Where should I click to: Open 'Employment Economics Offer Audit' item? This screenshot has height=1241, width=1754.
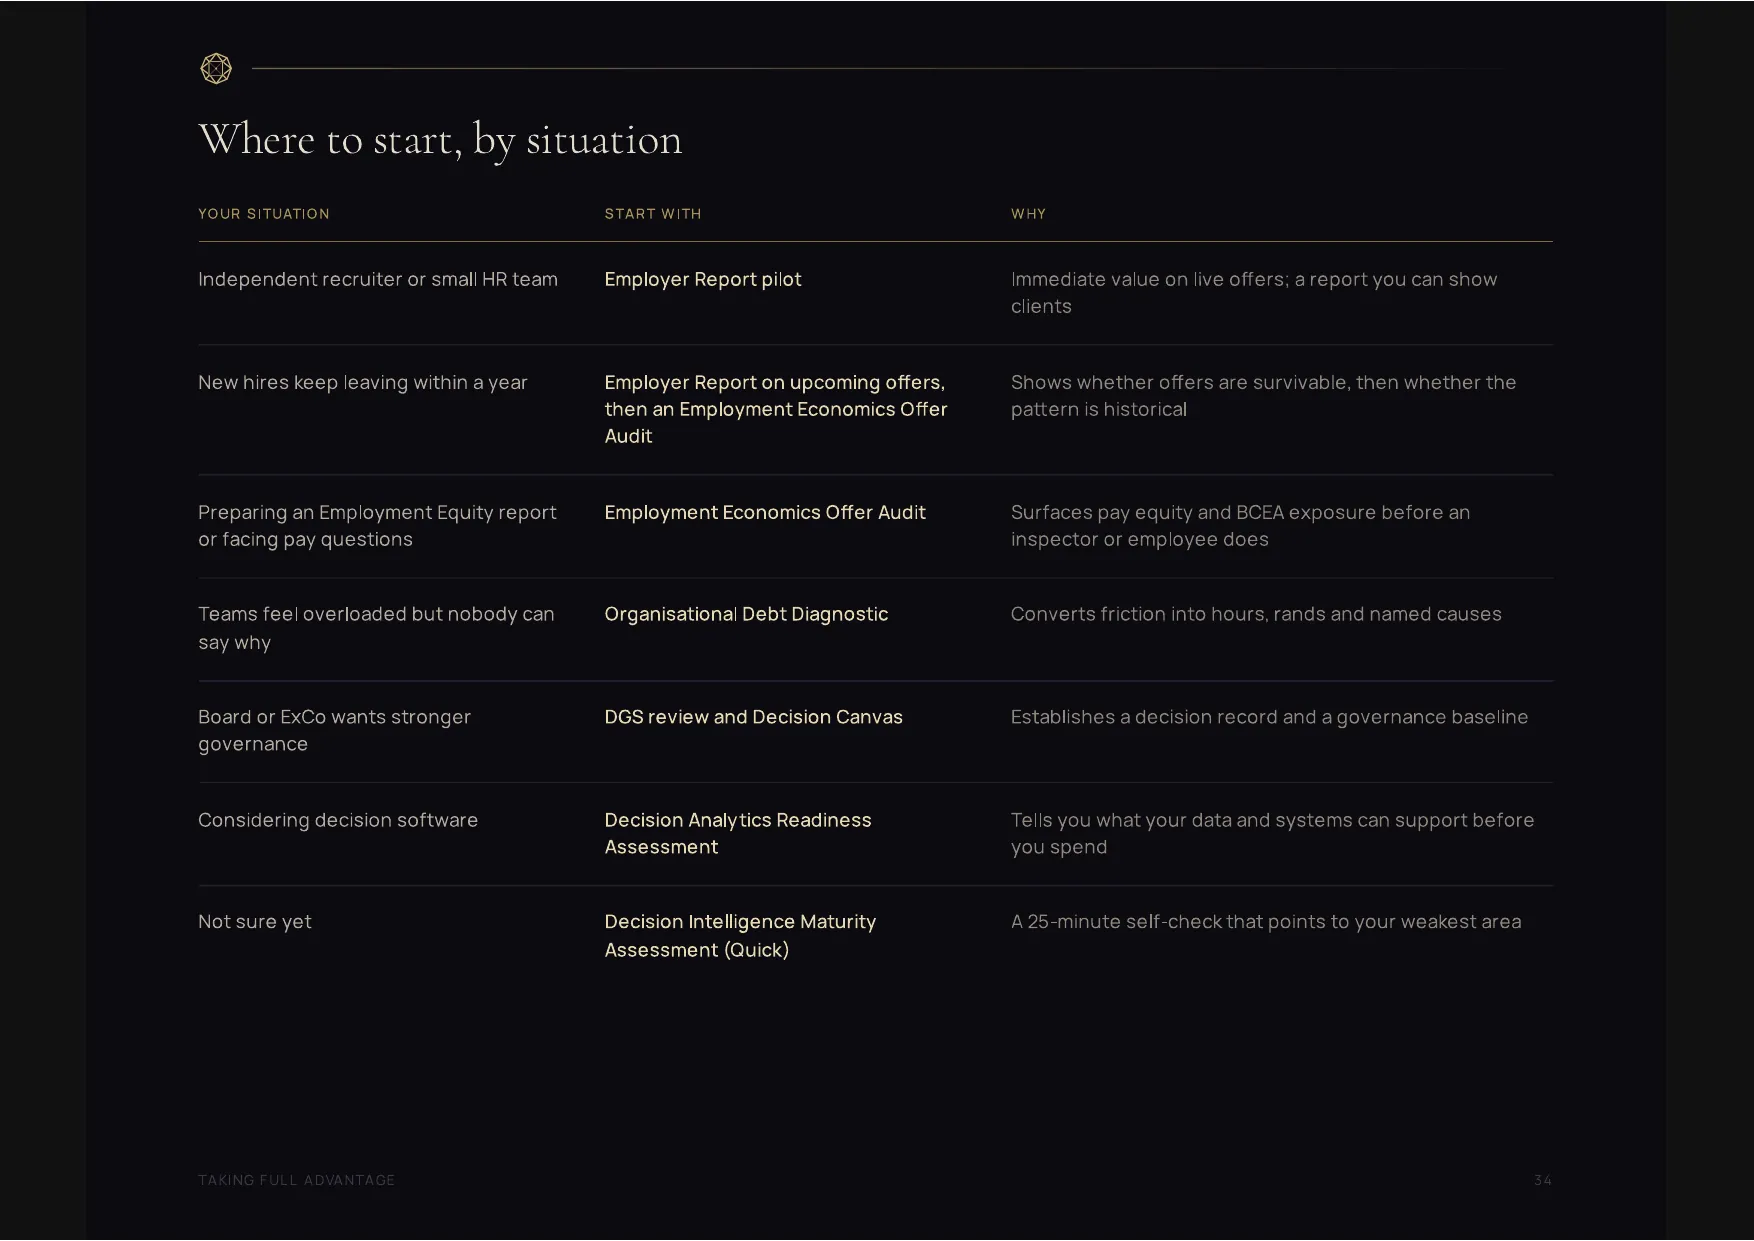[x=765, y=512]
